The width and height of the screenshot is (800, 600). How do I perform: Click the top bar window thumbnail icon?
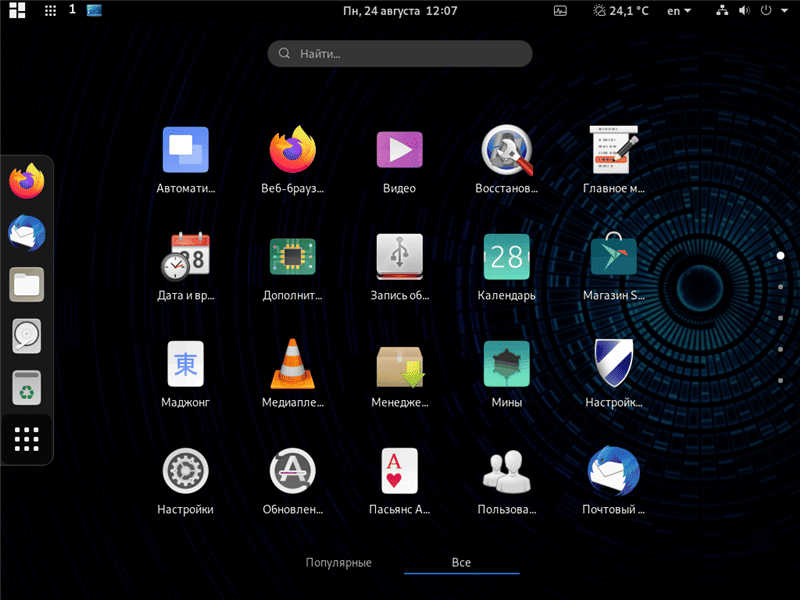(x=94, y=10)
